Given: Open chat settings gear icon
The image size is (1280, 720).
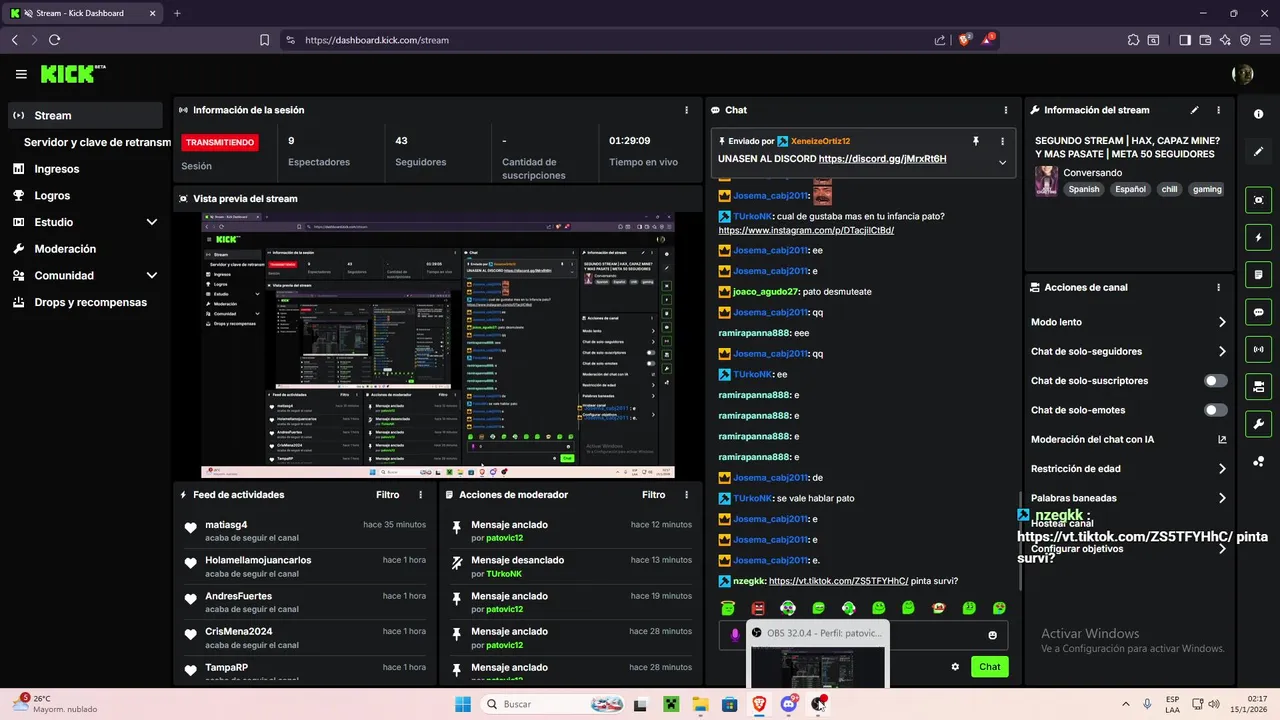Looking at the screenshot, I should pos(955,667).
